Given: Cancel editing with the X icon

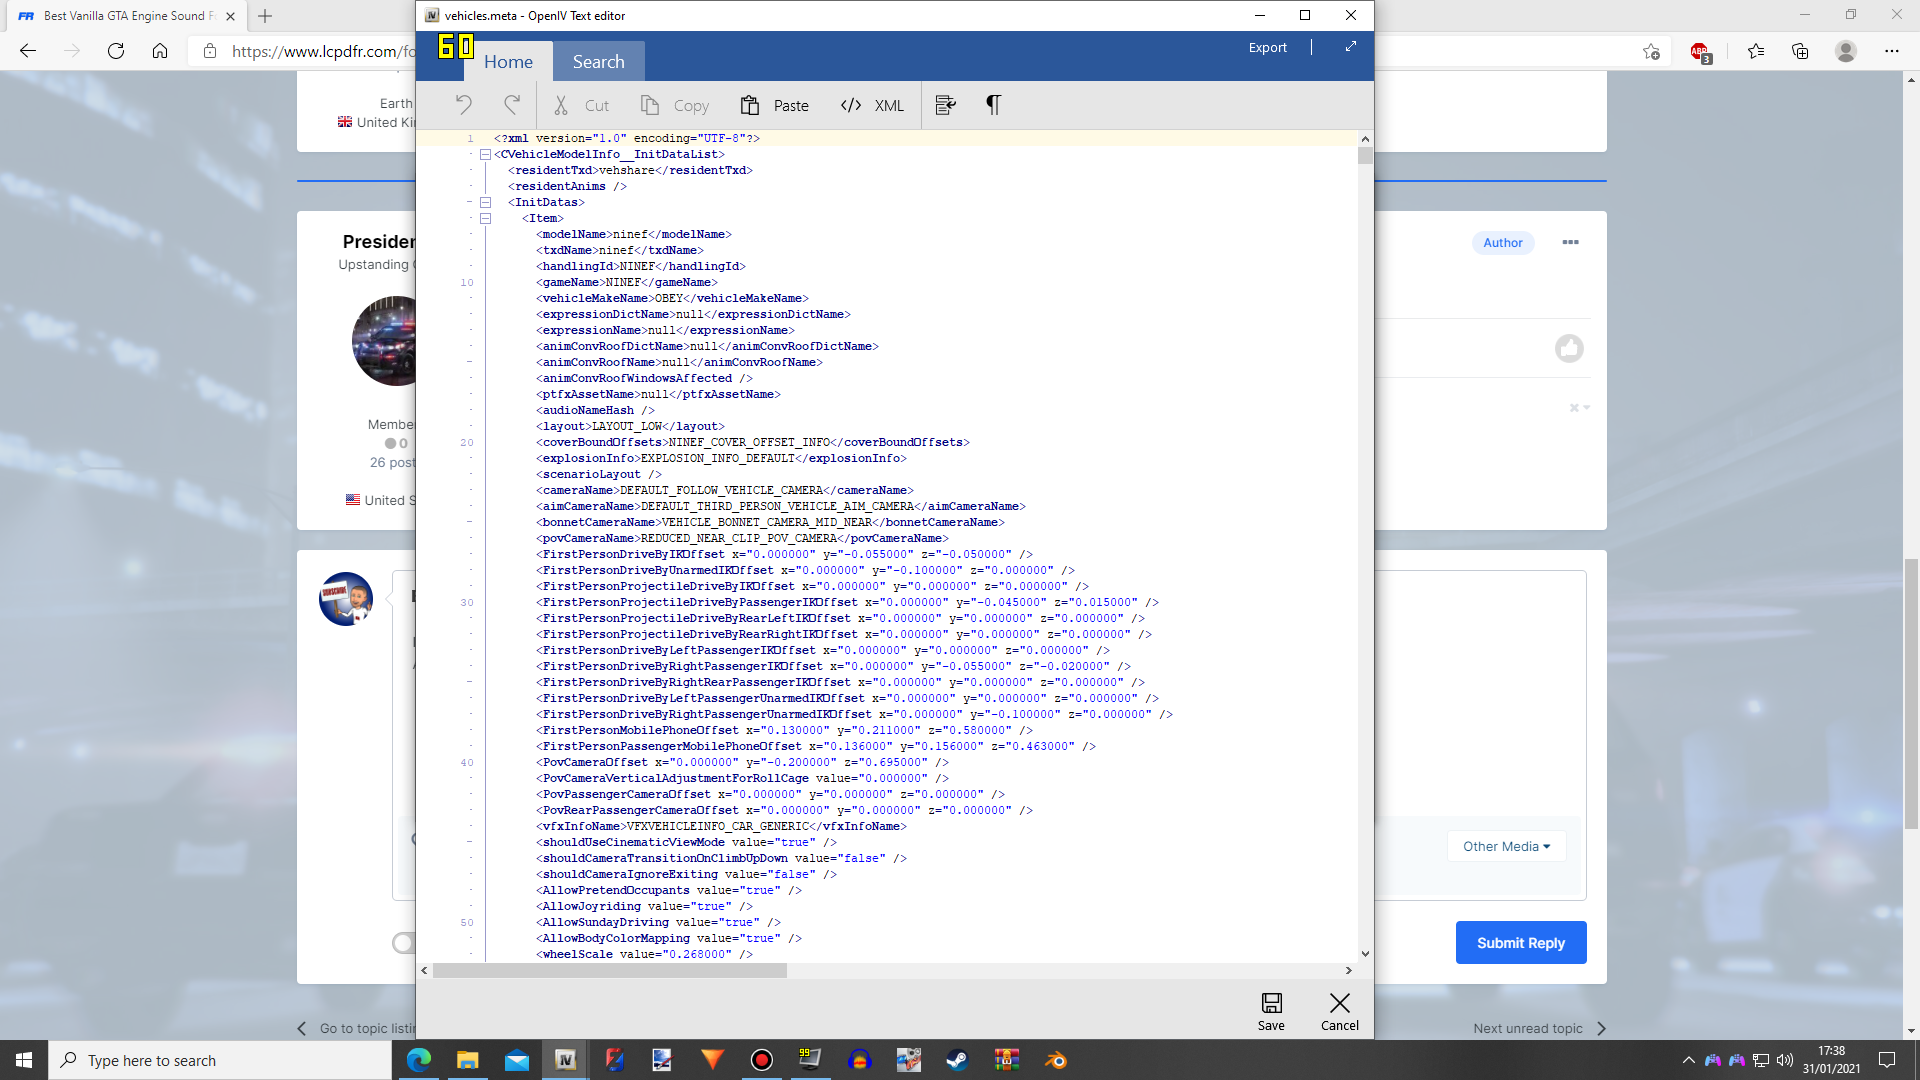Looking at the screenshot, I should click(1339, 1010).
